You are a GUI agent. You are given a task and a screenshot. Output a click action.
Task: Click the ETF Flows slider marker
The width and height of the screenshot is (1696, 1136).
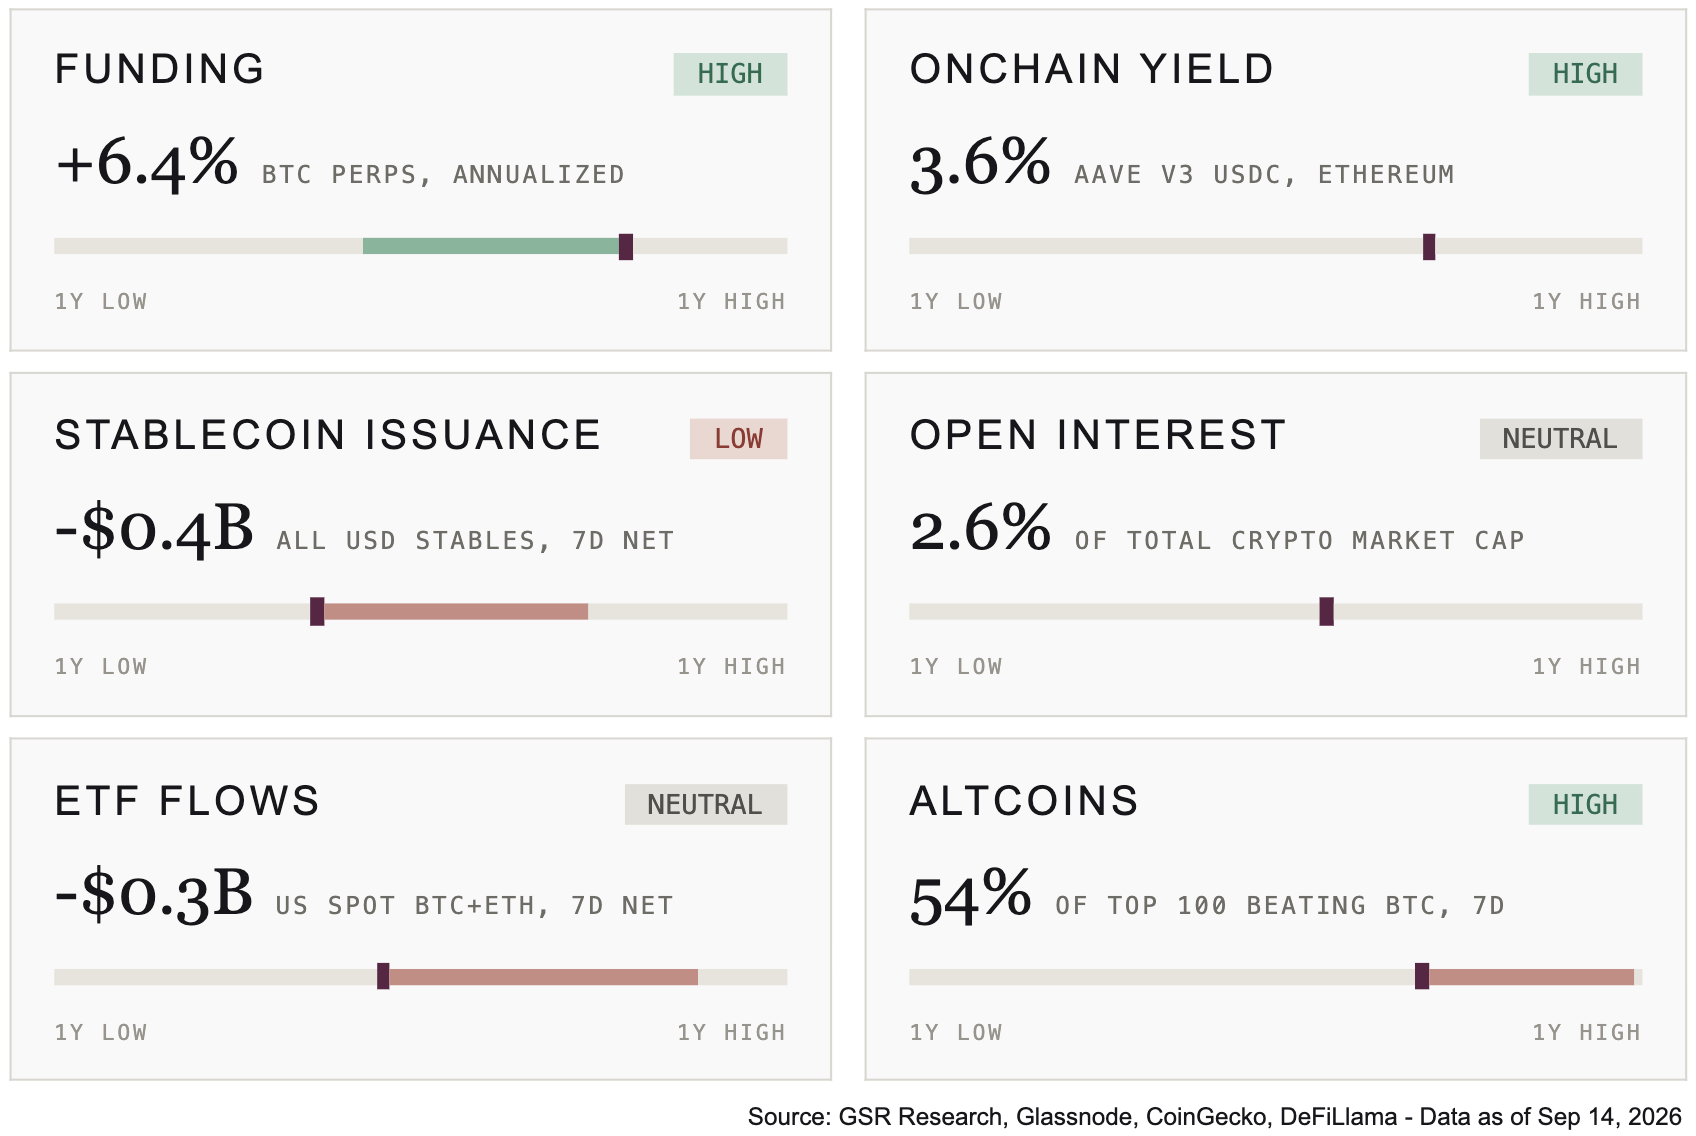click(x=383, y=976)
